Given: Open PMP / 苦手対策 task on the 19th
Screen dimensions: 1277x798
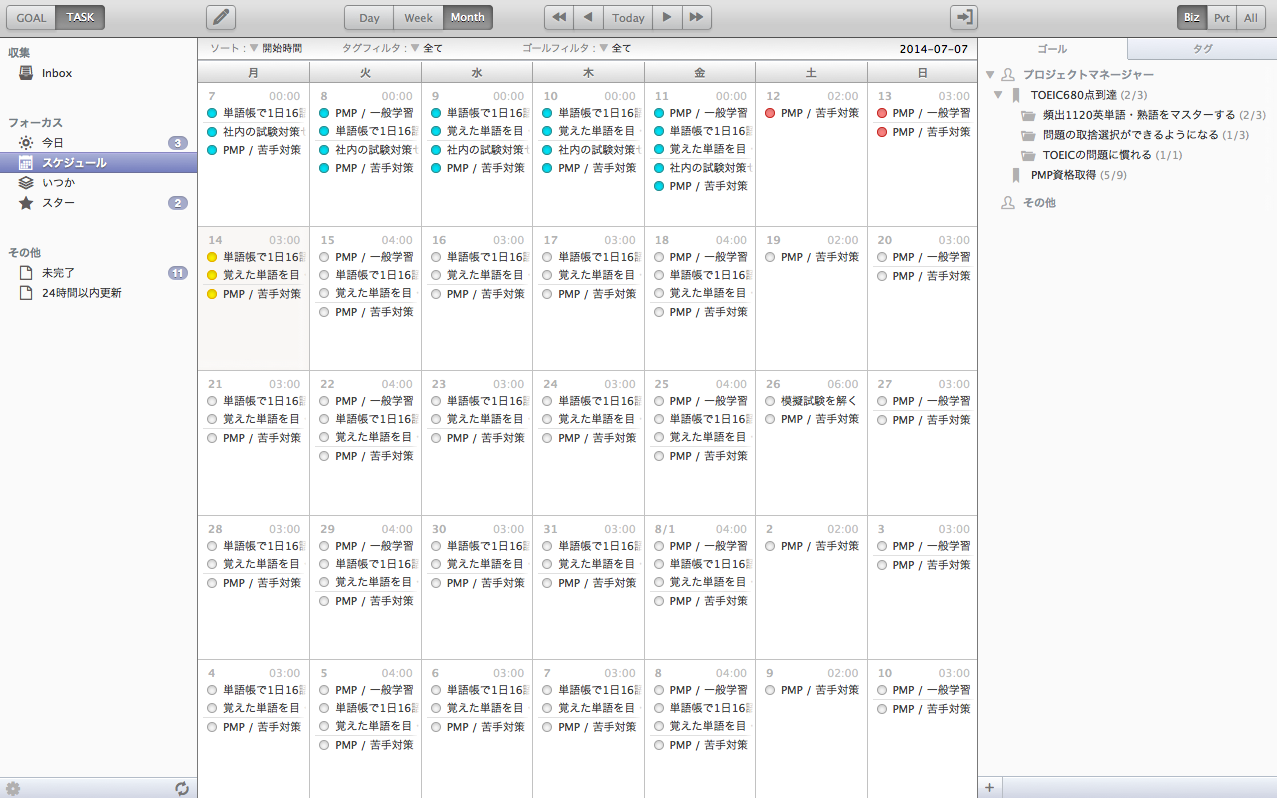Looking at the screenshot, I should (x=819, y=257).
